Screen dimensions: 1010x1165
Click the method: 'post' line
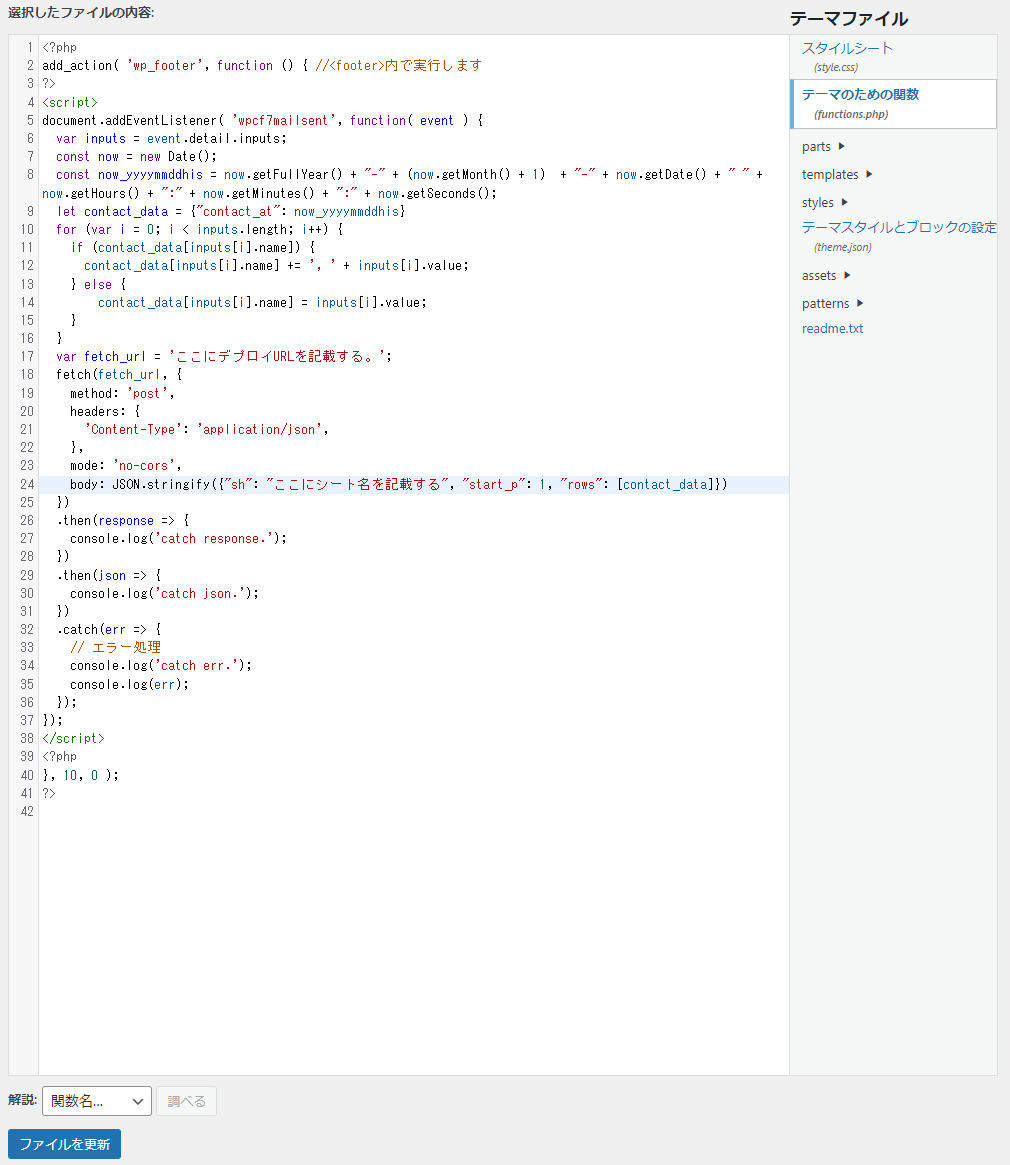tap(122, 394)
